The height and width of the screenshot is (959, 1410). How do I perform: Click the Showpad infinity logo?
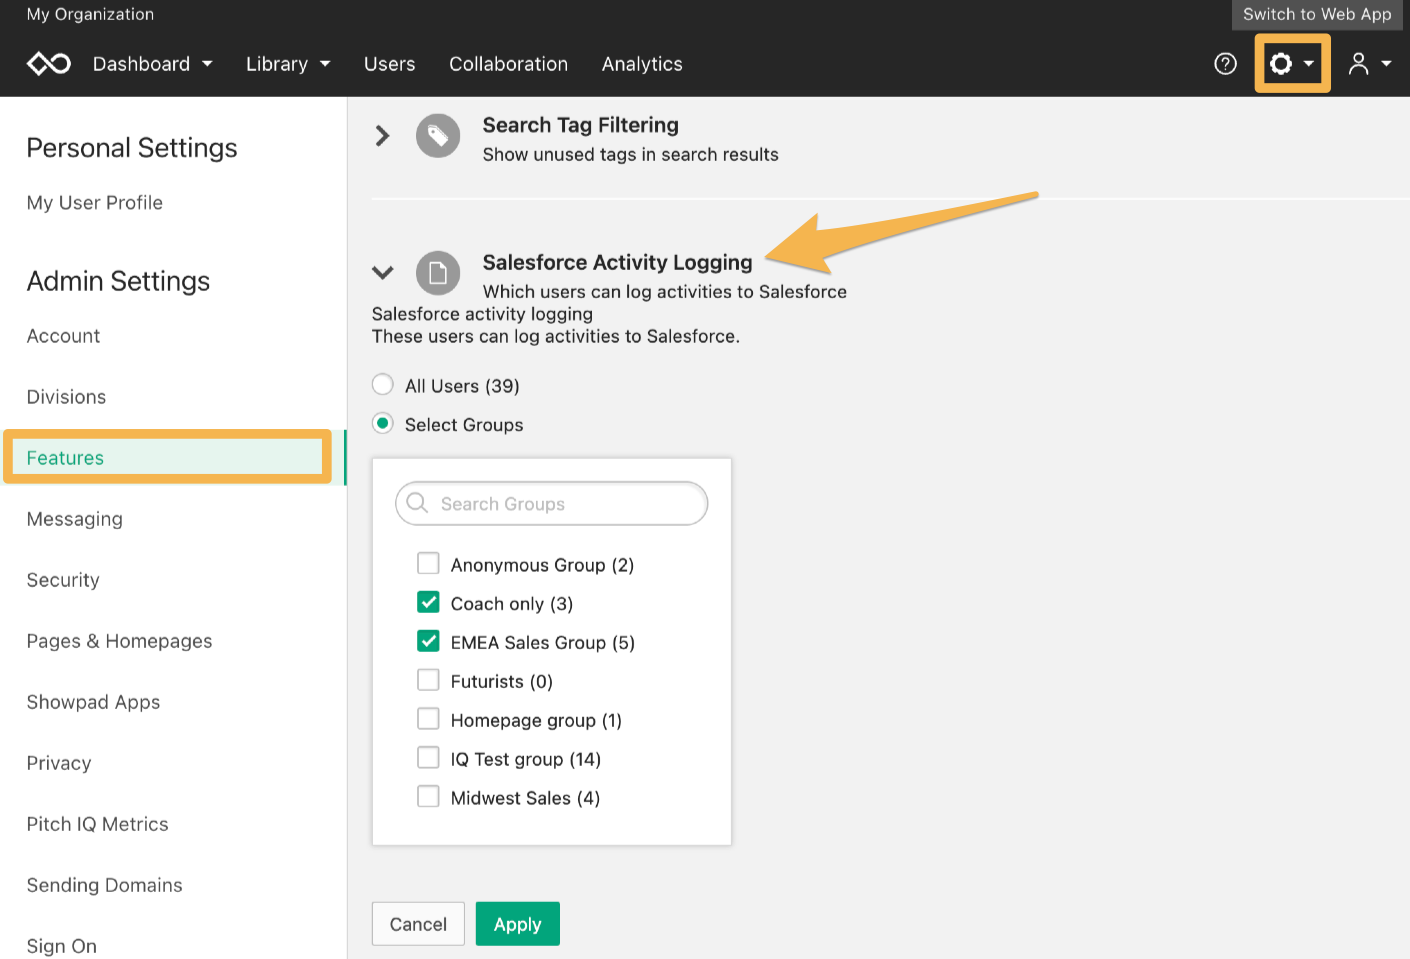49,64
